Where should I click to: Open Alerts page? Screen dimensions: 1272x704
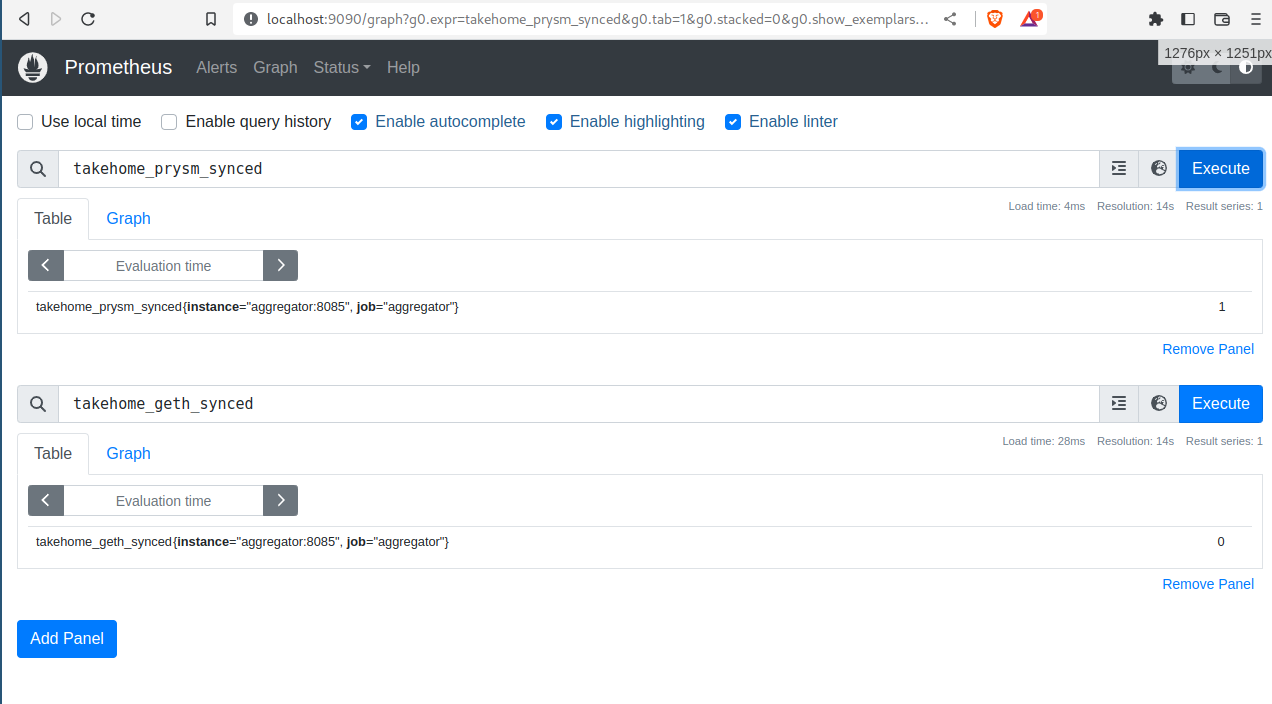click(x=216, y=67)
